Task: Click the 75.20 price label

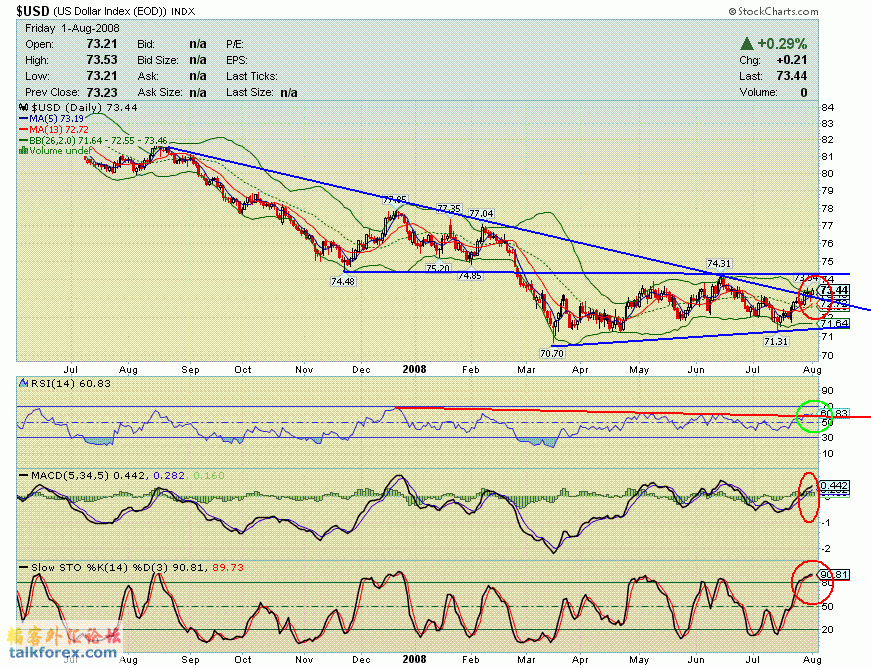Action: (438, 268)
